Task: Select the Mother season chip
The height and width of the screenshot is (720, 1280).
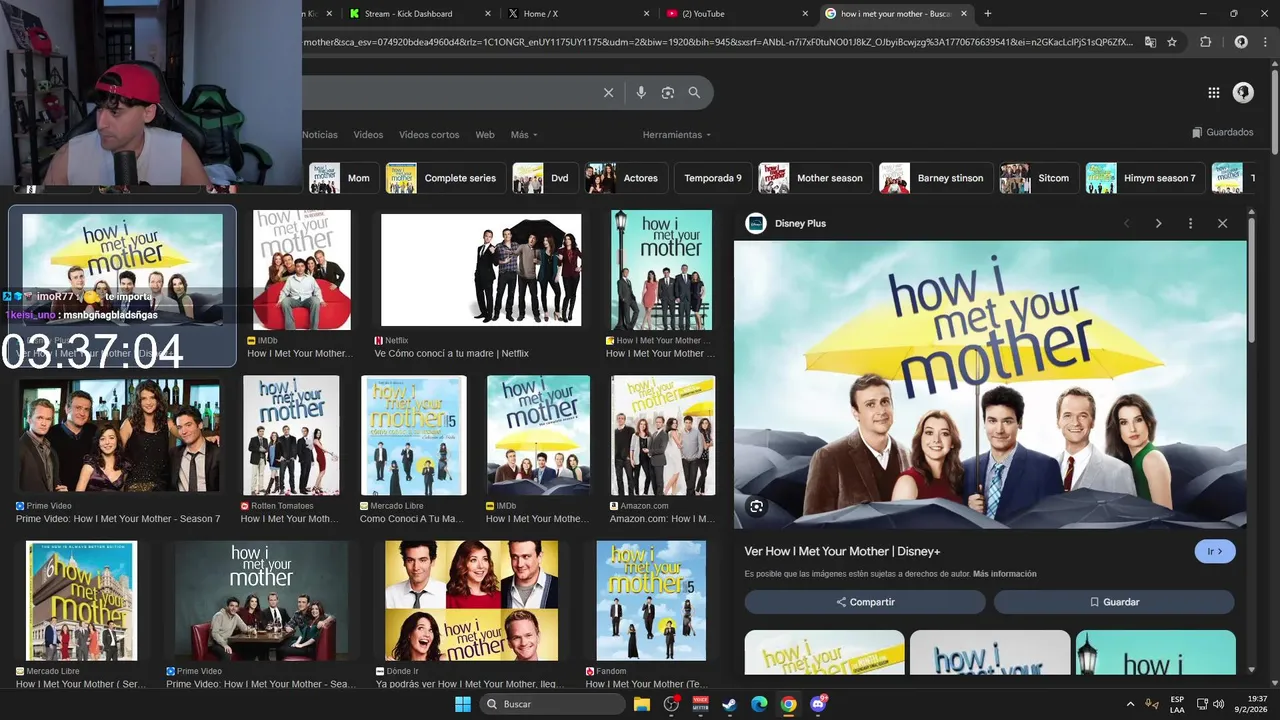Action: pos(814,178)
